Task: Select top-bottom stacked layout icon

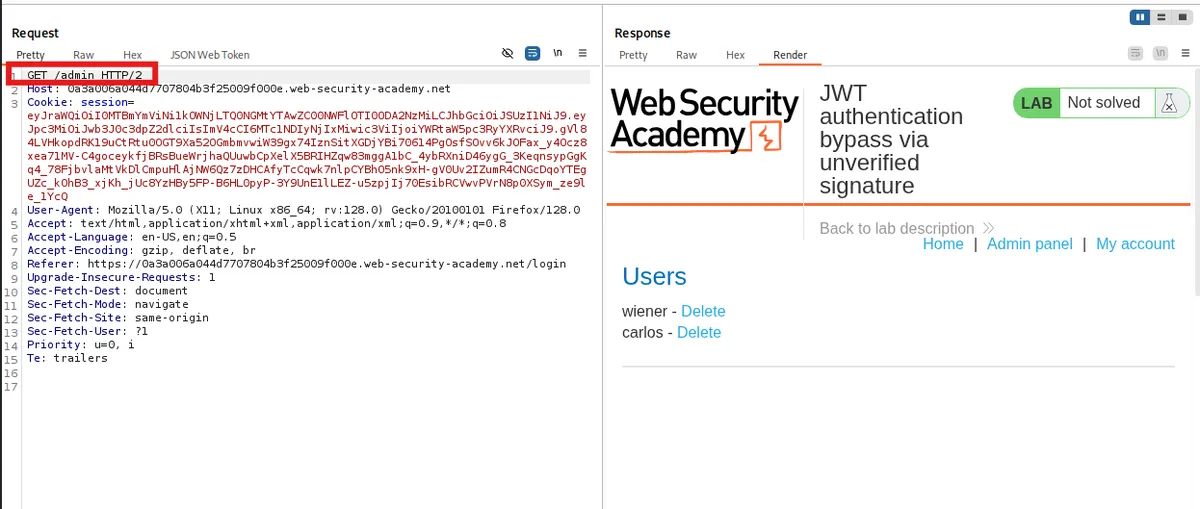Action: 1161,17
